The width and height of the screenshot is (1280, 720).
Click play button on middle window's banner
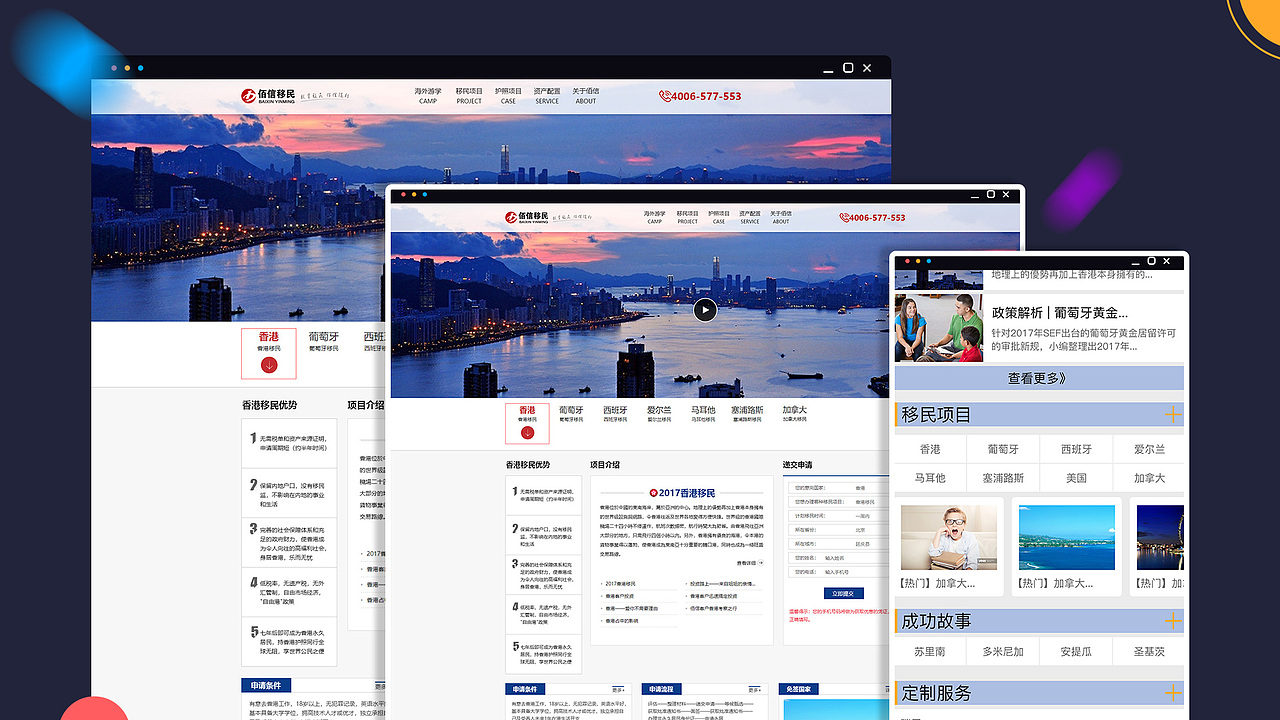point(705,310)
